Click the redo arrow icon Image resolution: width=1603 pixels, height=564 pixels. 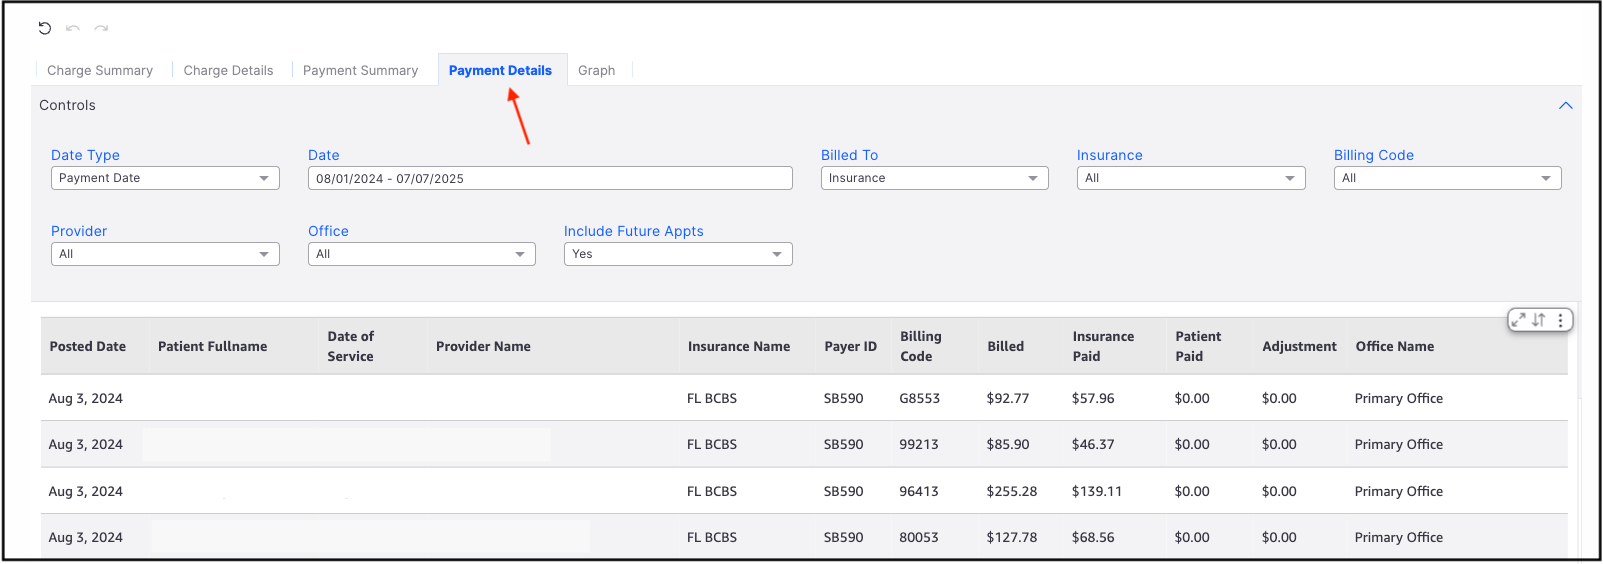[x=101, y=28]
